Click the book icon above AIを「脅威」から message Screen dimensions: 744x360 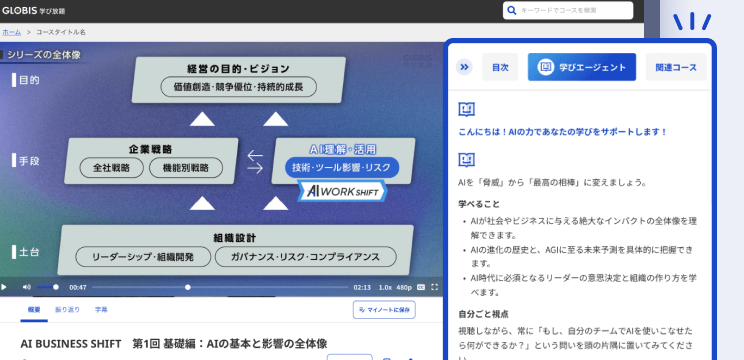coord(466,160)
